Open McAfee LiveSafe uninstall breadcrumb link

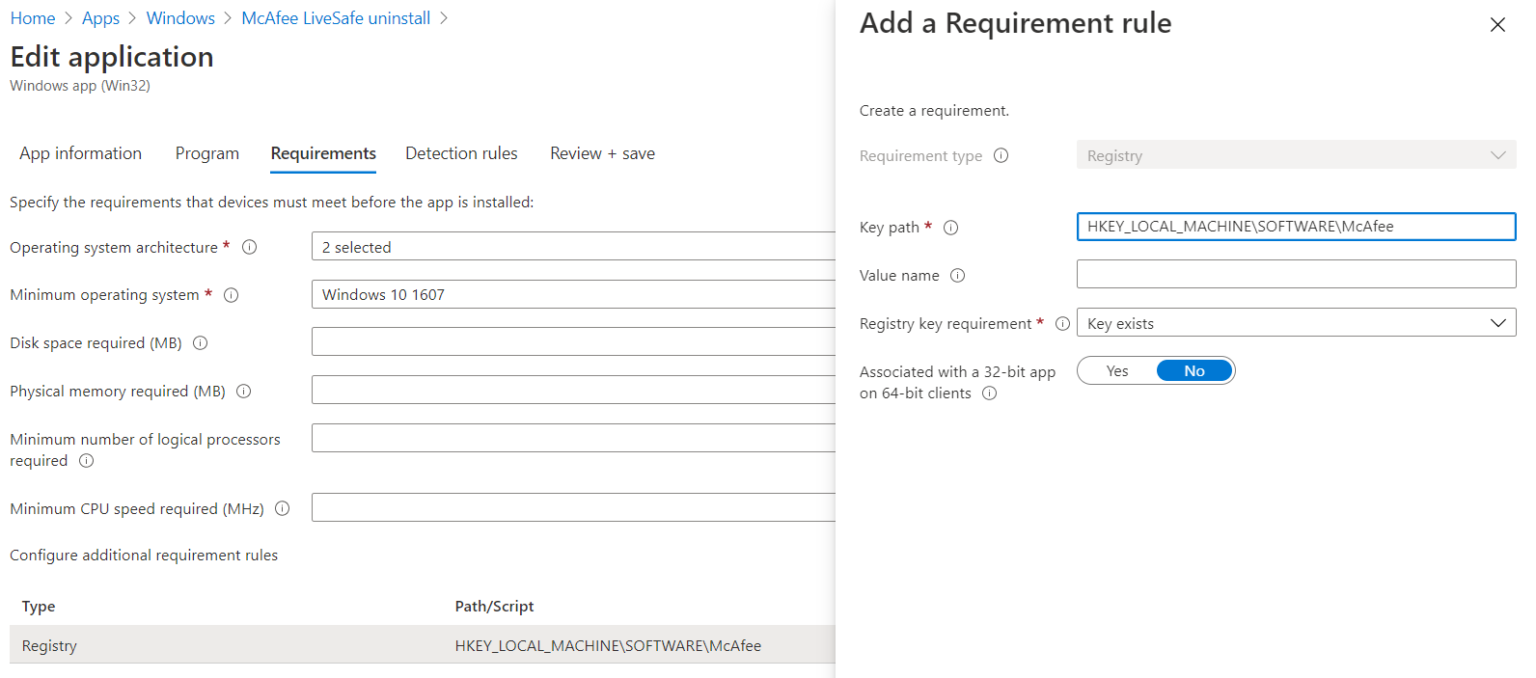[336, 18]
